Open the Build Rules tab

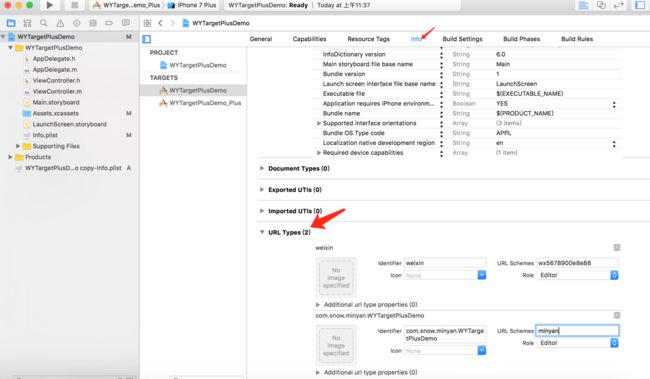click(x=577, y=39)
